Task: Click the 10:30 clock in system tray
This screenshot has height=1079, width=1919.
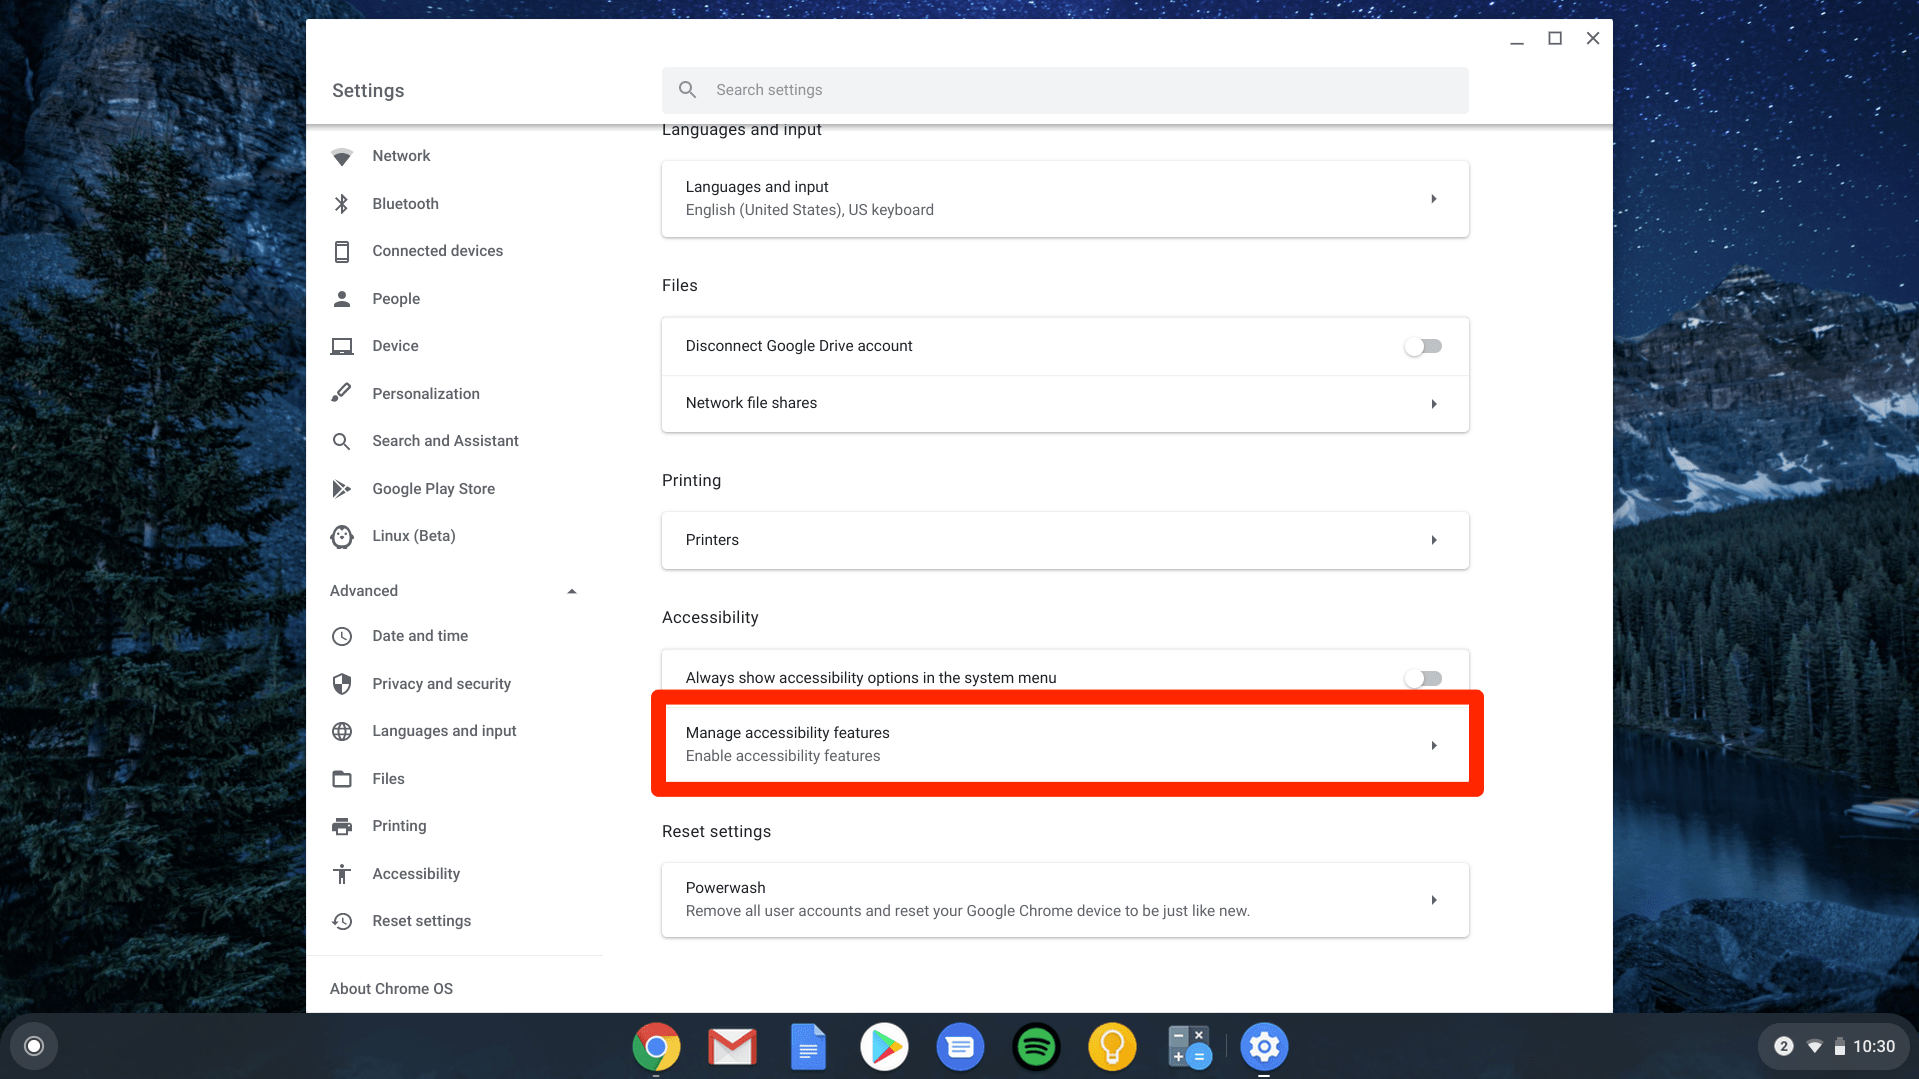Action: click(x=1874, y=1046)
